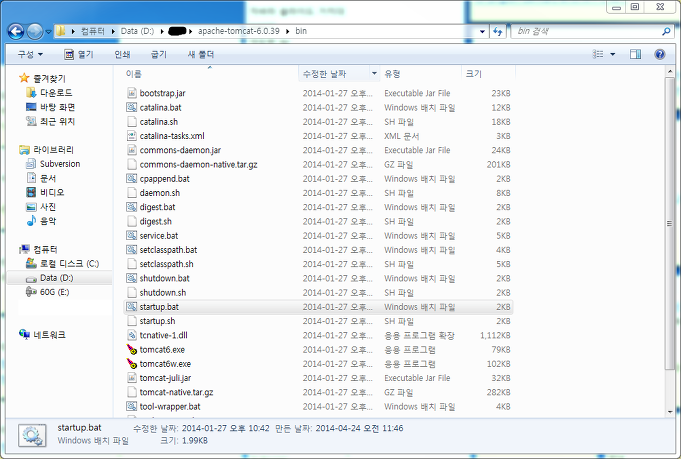
Task: Select the tool-wrapper.bat file icon
Action: click(132, 406)
